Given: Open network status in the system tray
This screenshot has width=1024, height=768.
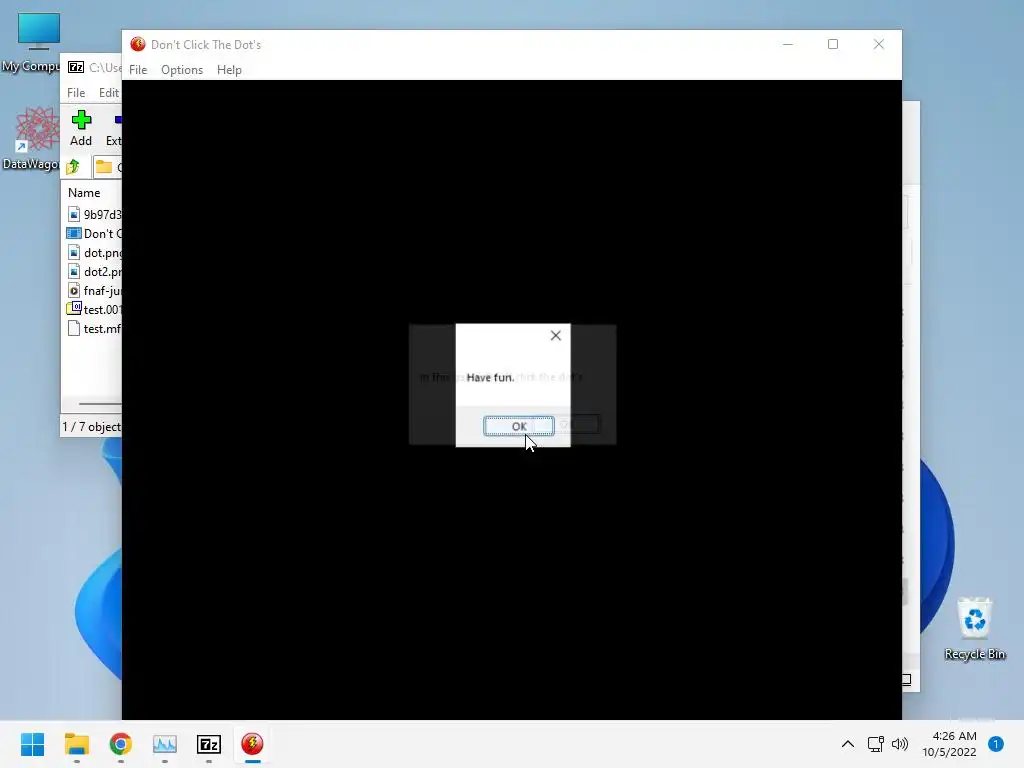Looking at the screenshot, I should coord(875,744).
